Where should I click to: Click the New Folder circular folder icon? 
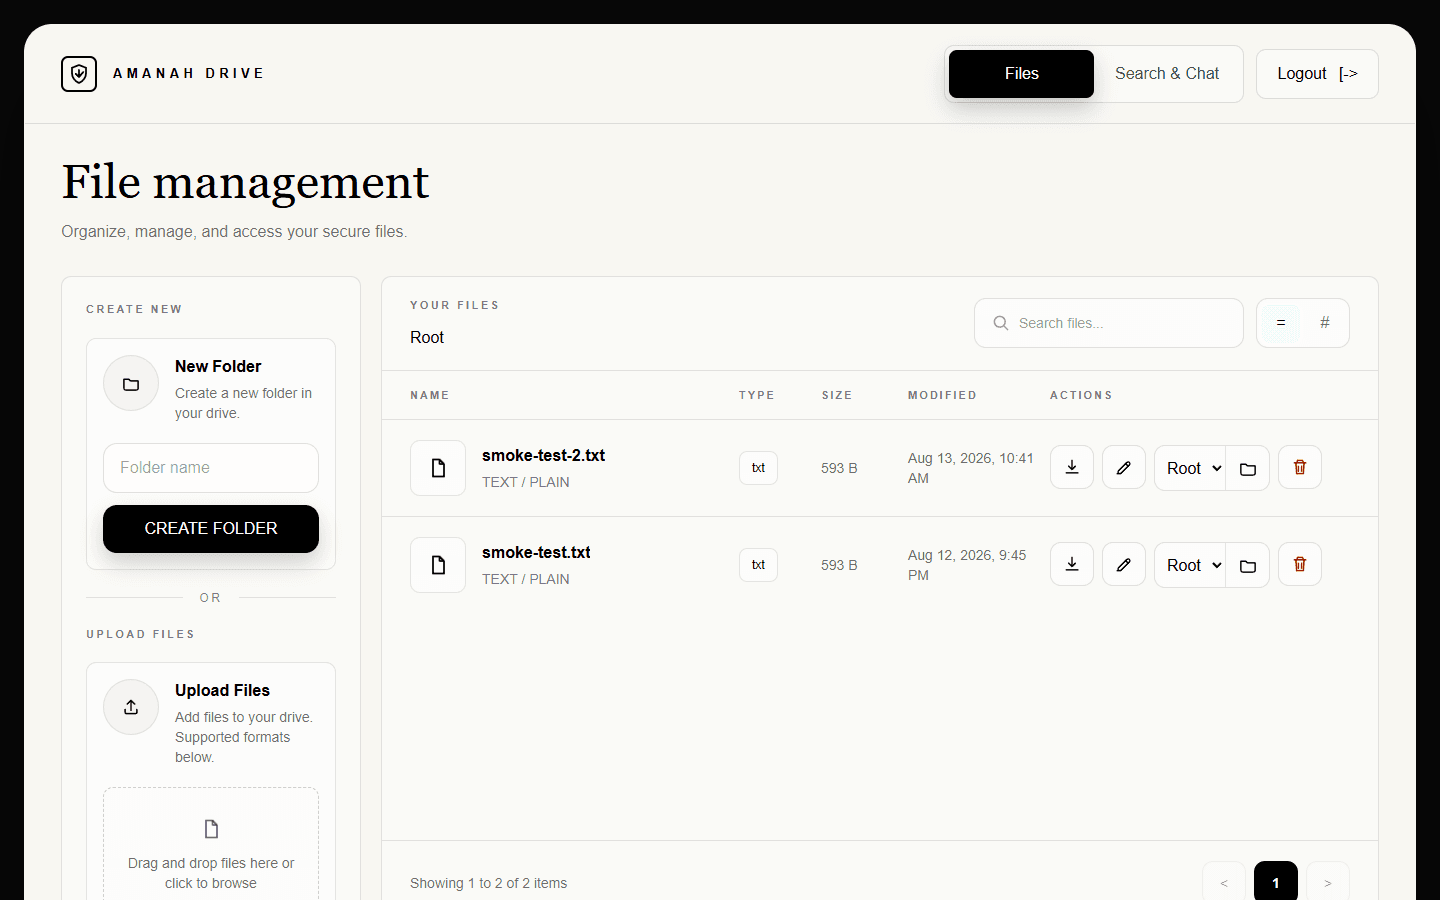point(131,383)
